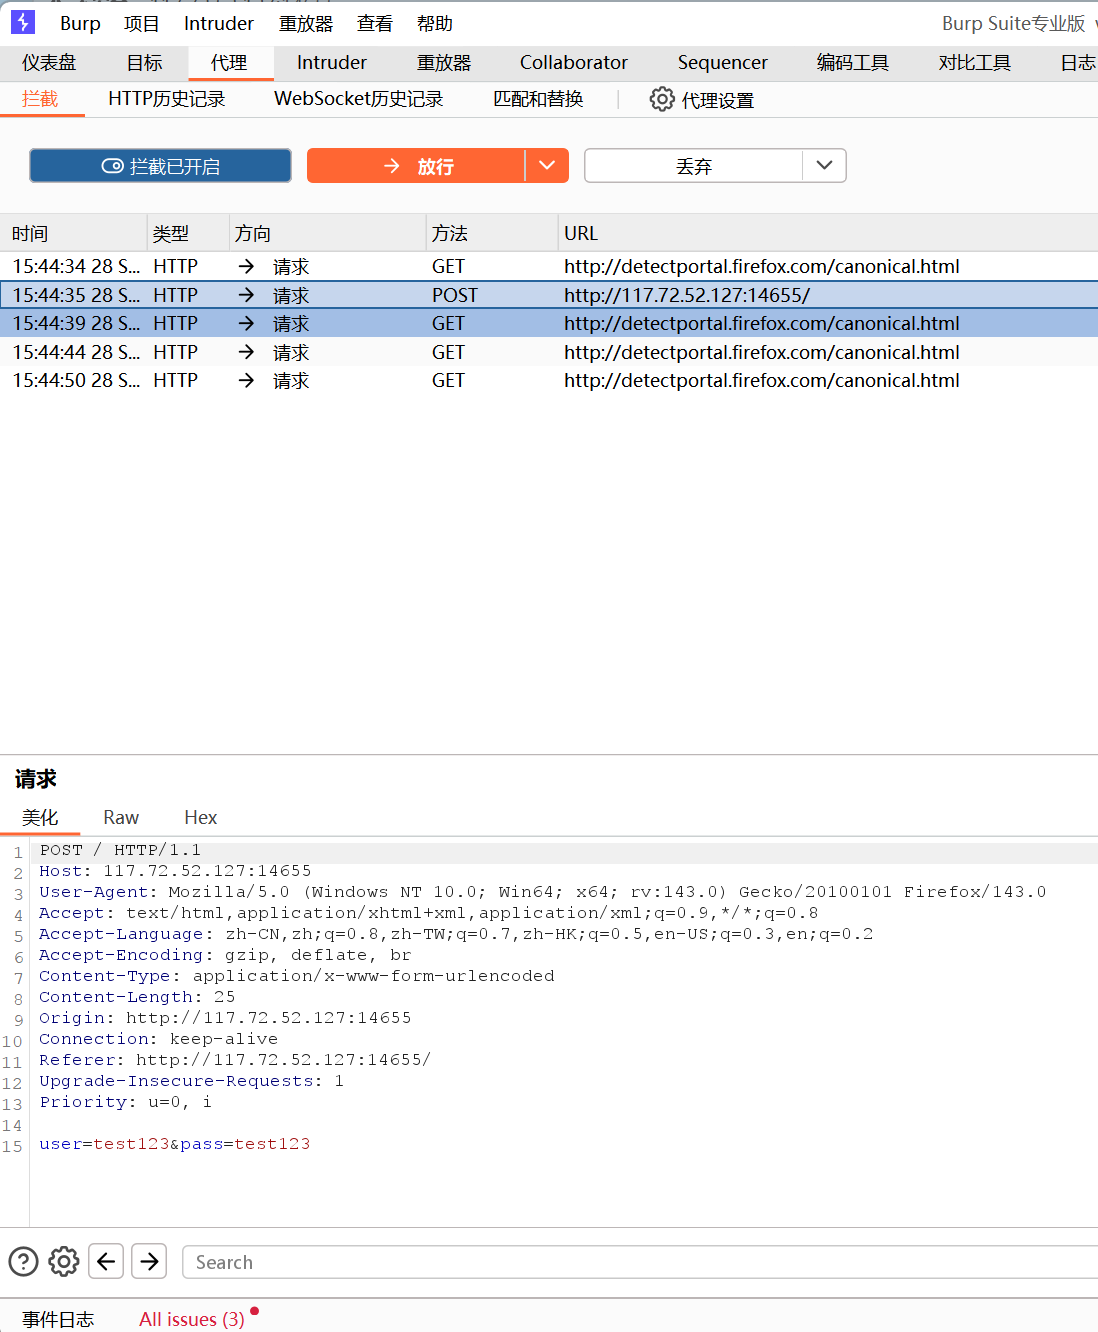This screenshot has height=1332, width=1098.
Task: Select the 15:44:34 GET request row
Action: click(x=549, y=266)
